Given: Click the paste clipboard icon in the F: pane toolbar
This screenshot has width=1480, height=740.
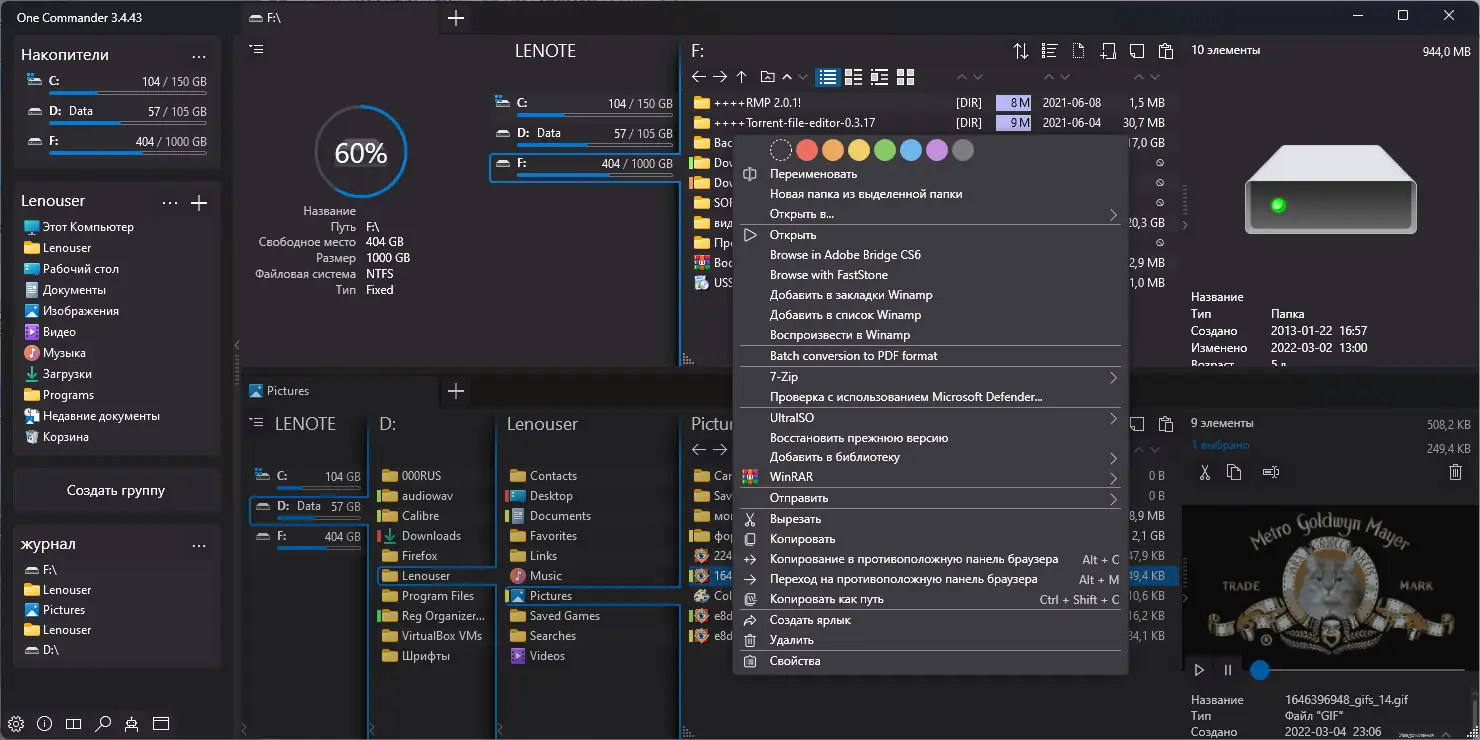Looking at the screenshot, I should [1165, 51].
